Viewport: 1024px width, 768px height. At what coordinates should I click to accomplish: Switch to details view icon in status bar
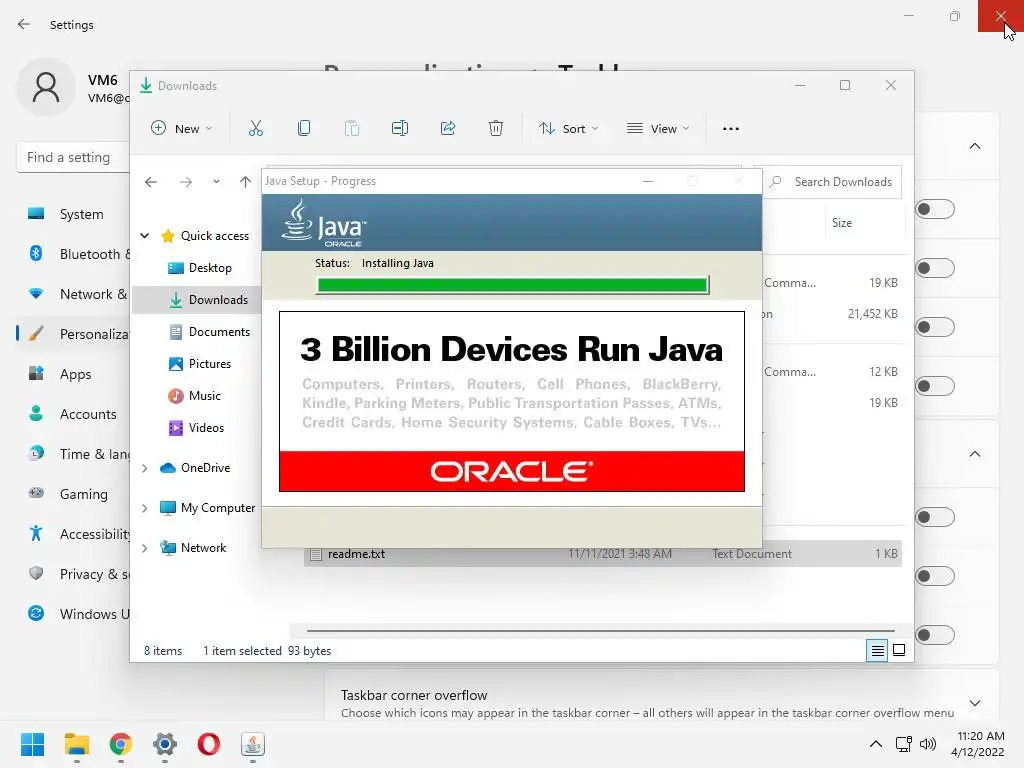tap(877, 650)
